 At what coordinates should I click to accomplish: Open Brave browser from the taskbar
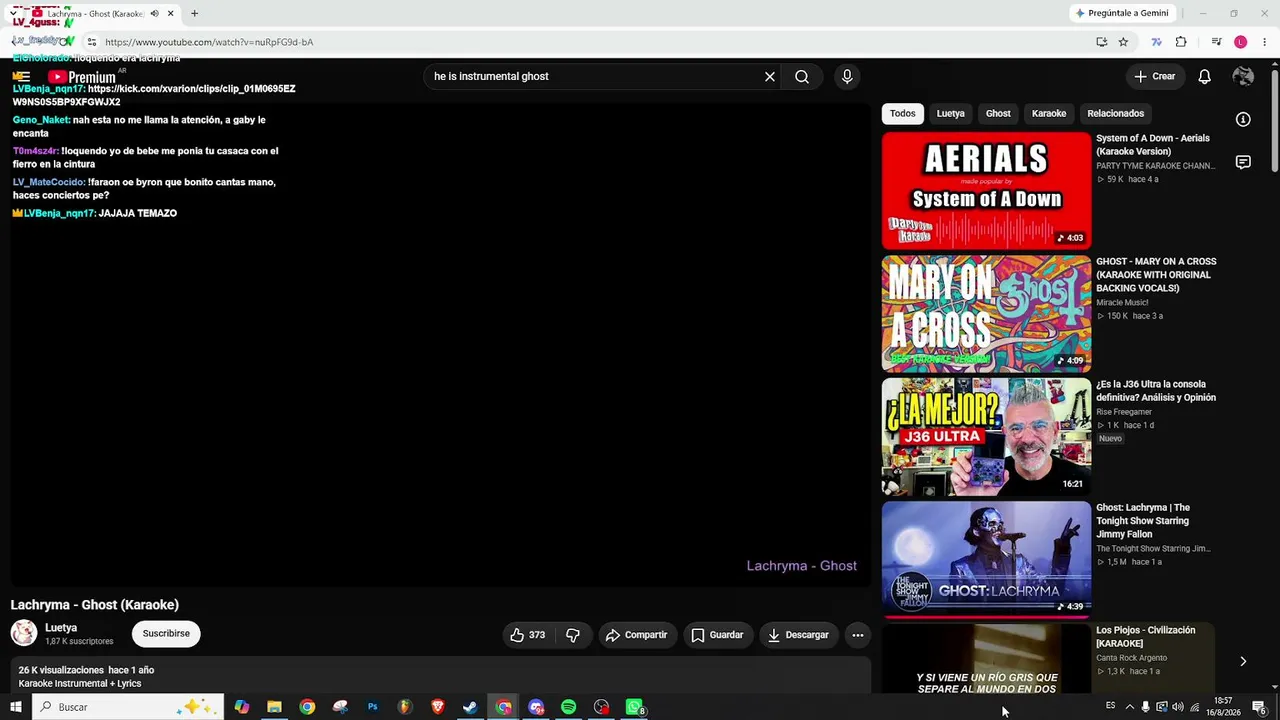437,707
